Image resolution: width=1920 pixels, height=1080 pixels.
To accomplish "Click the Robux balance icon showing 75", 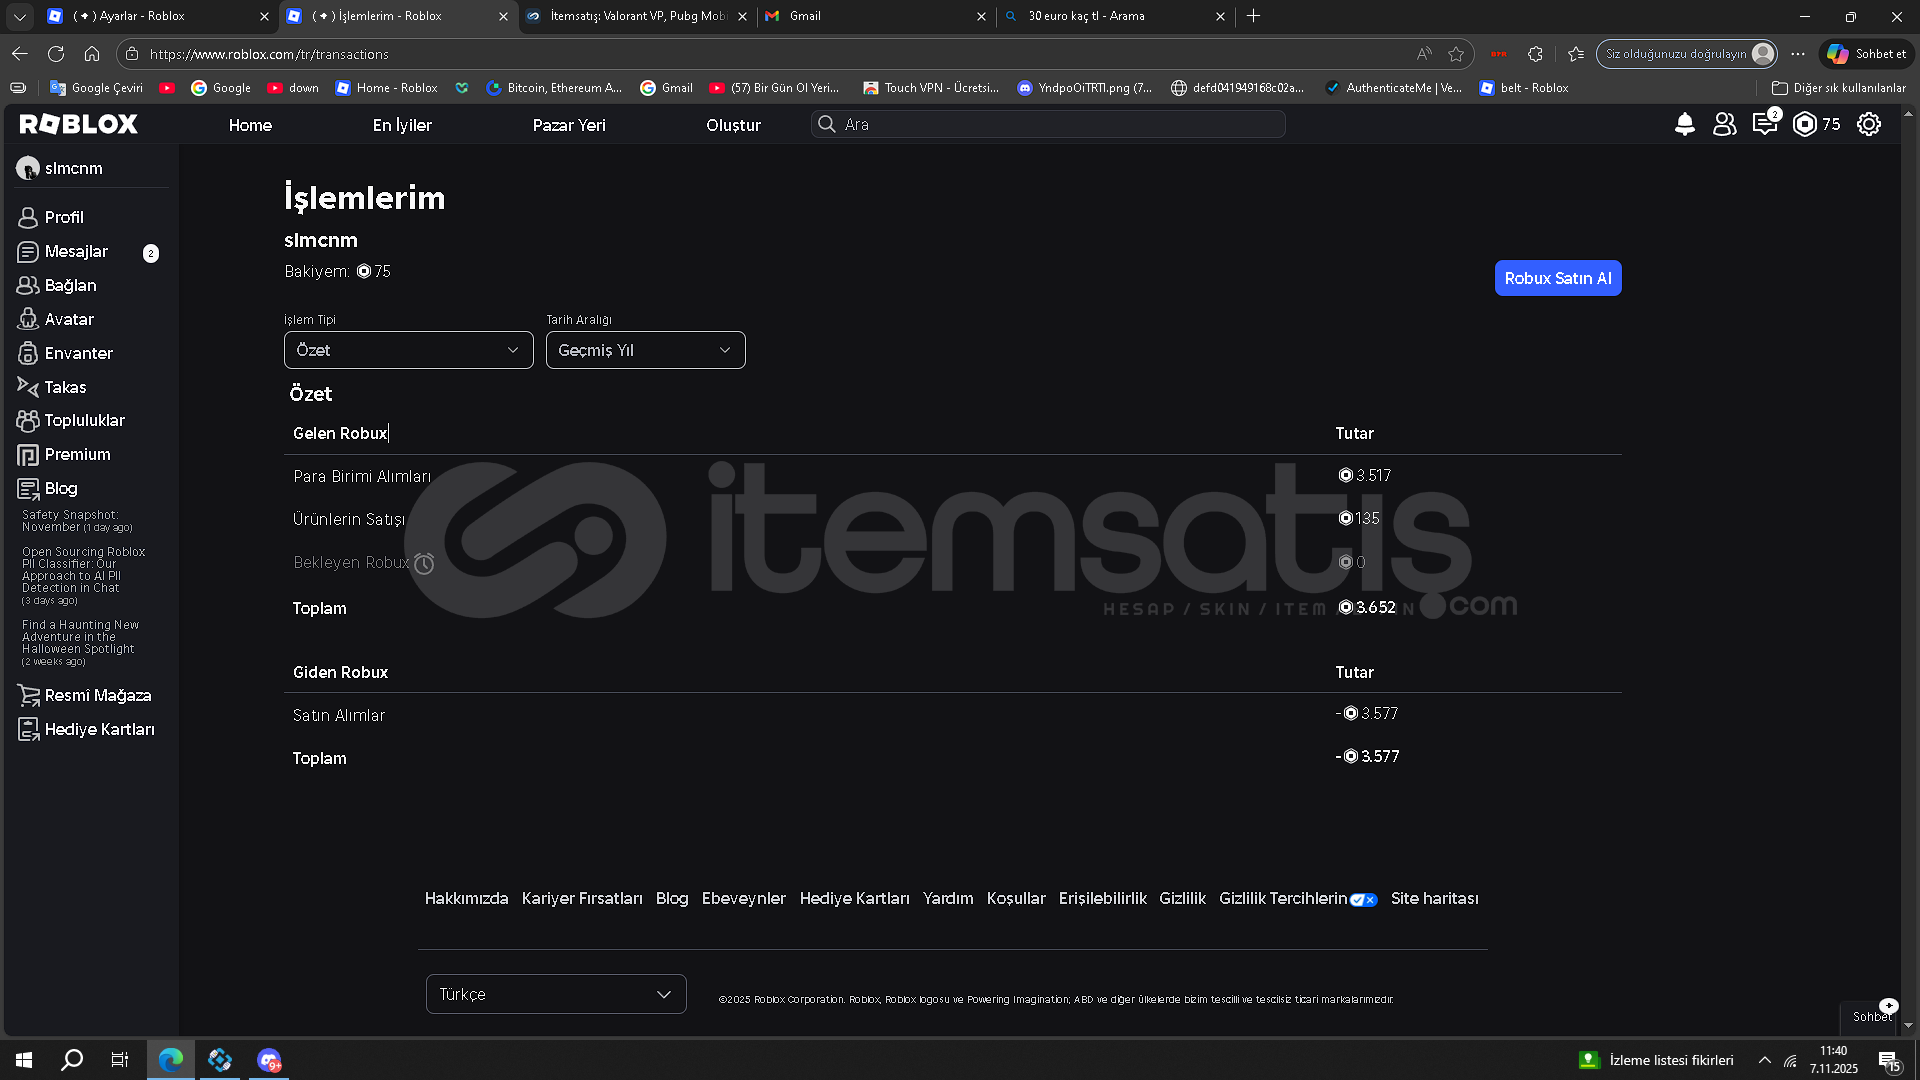I will coord(1805,124).
